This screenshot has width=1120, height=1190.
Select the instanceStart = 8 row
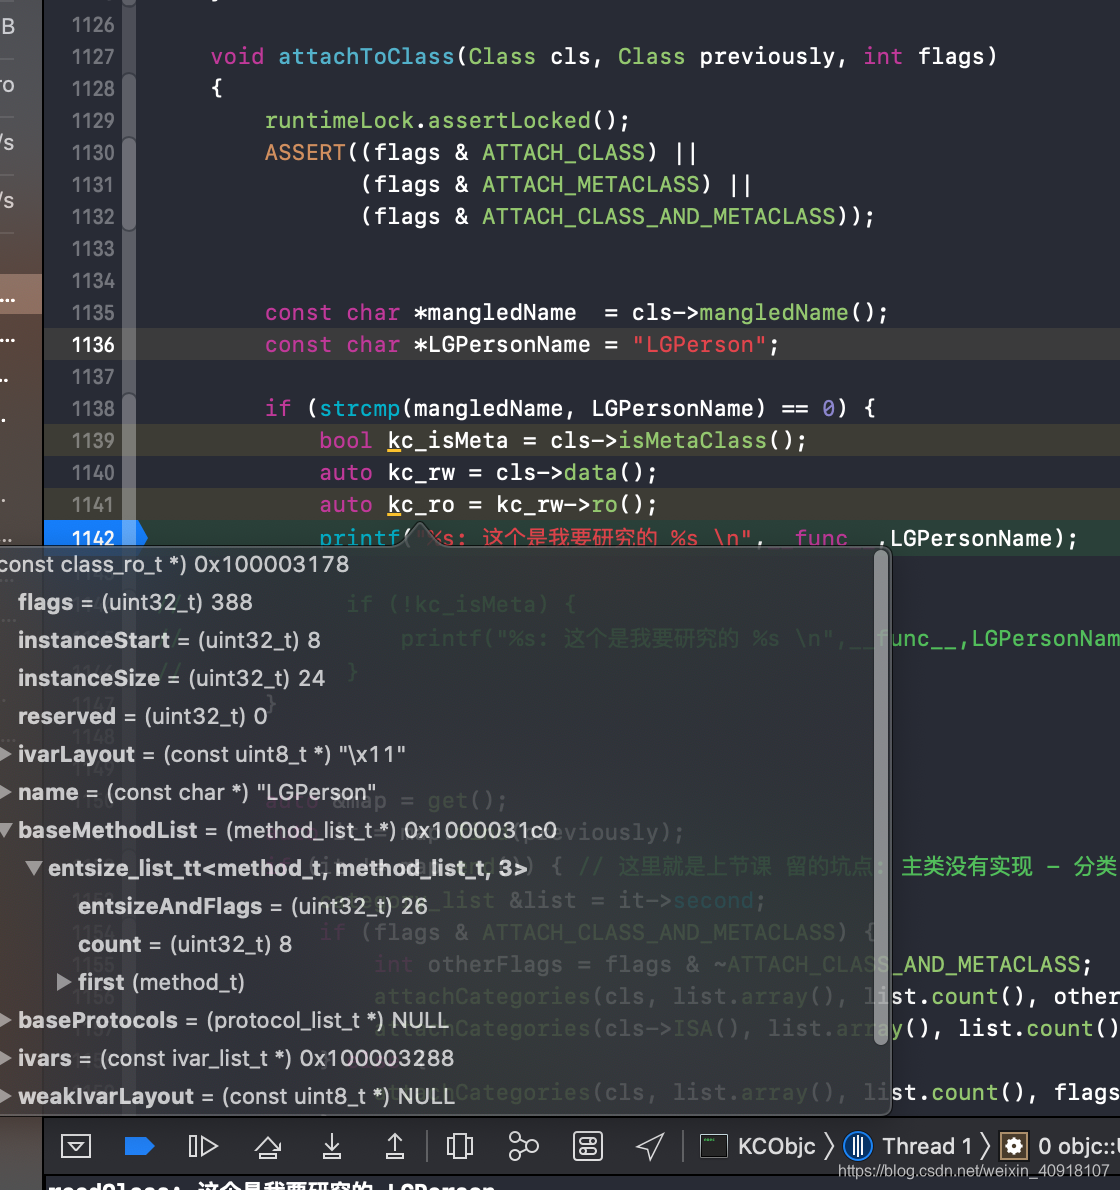(x=169, y=641)
